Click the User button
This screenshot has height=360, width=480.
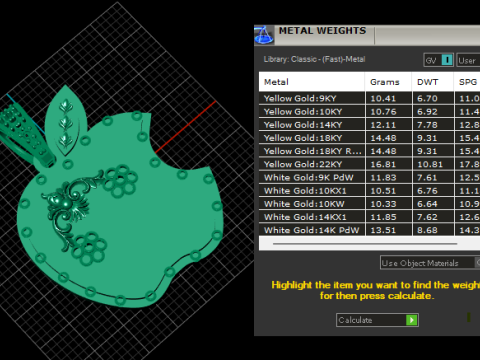(x=468, y=60)
